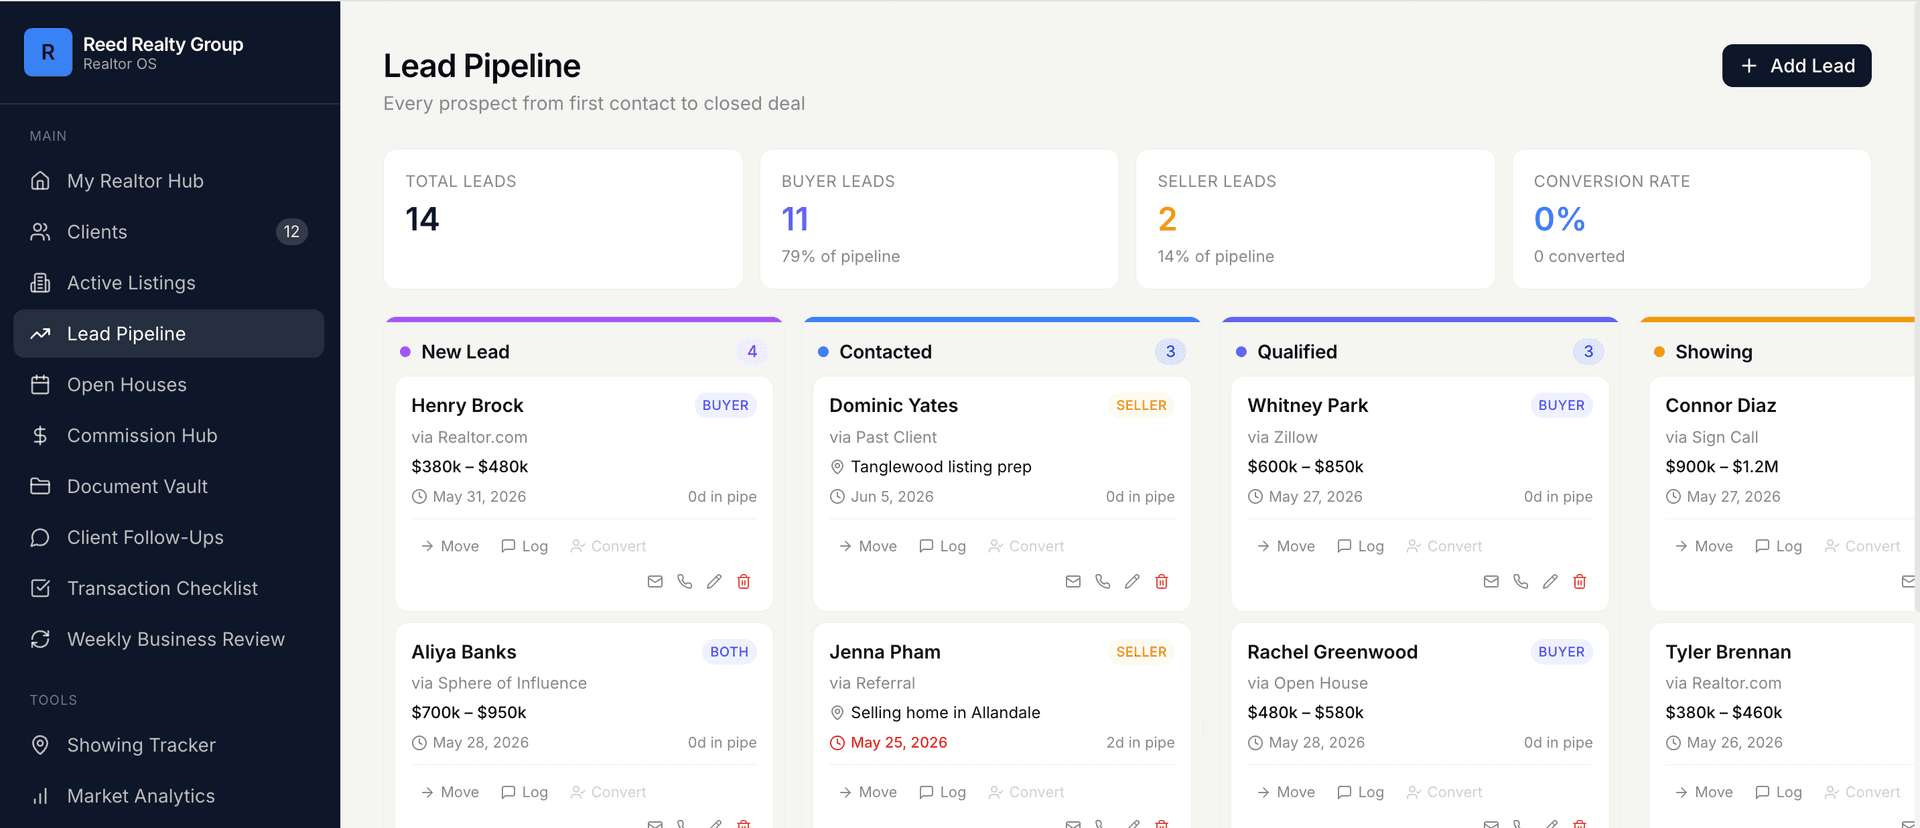Log activity for Jenna Pham

(x=943, y=792)
